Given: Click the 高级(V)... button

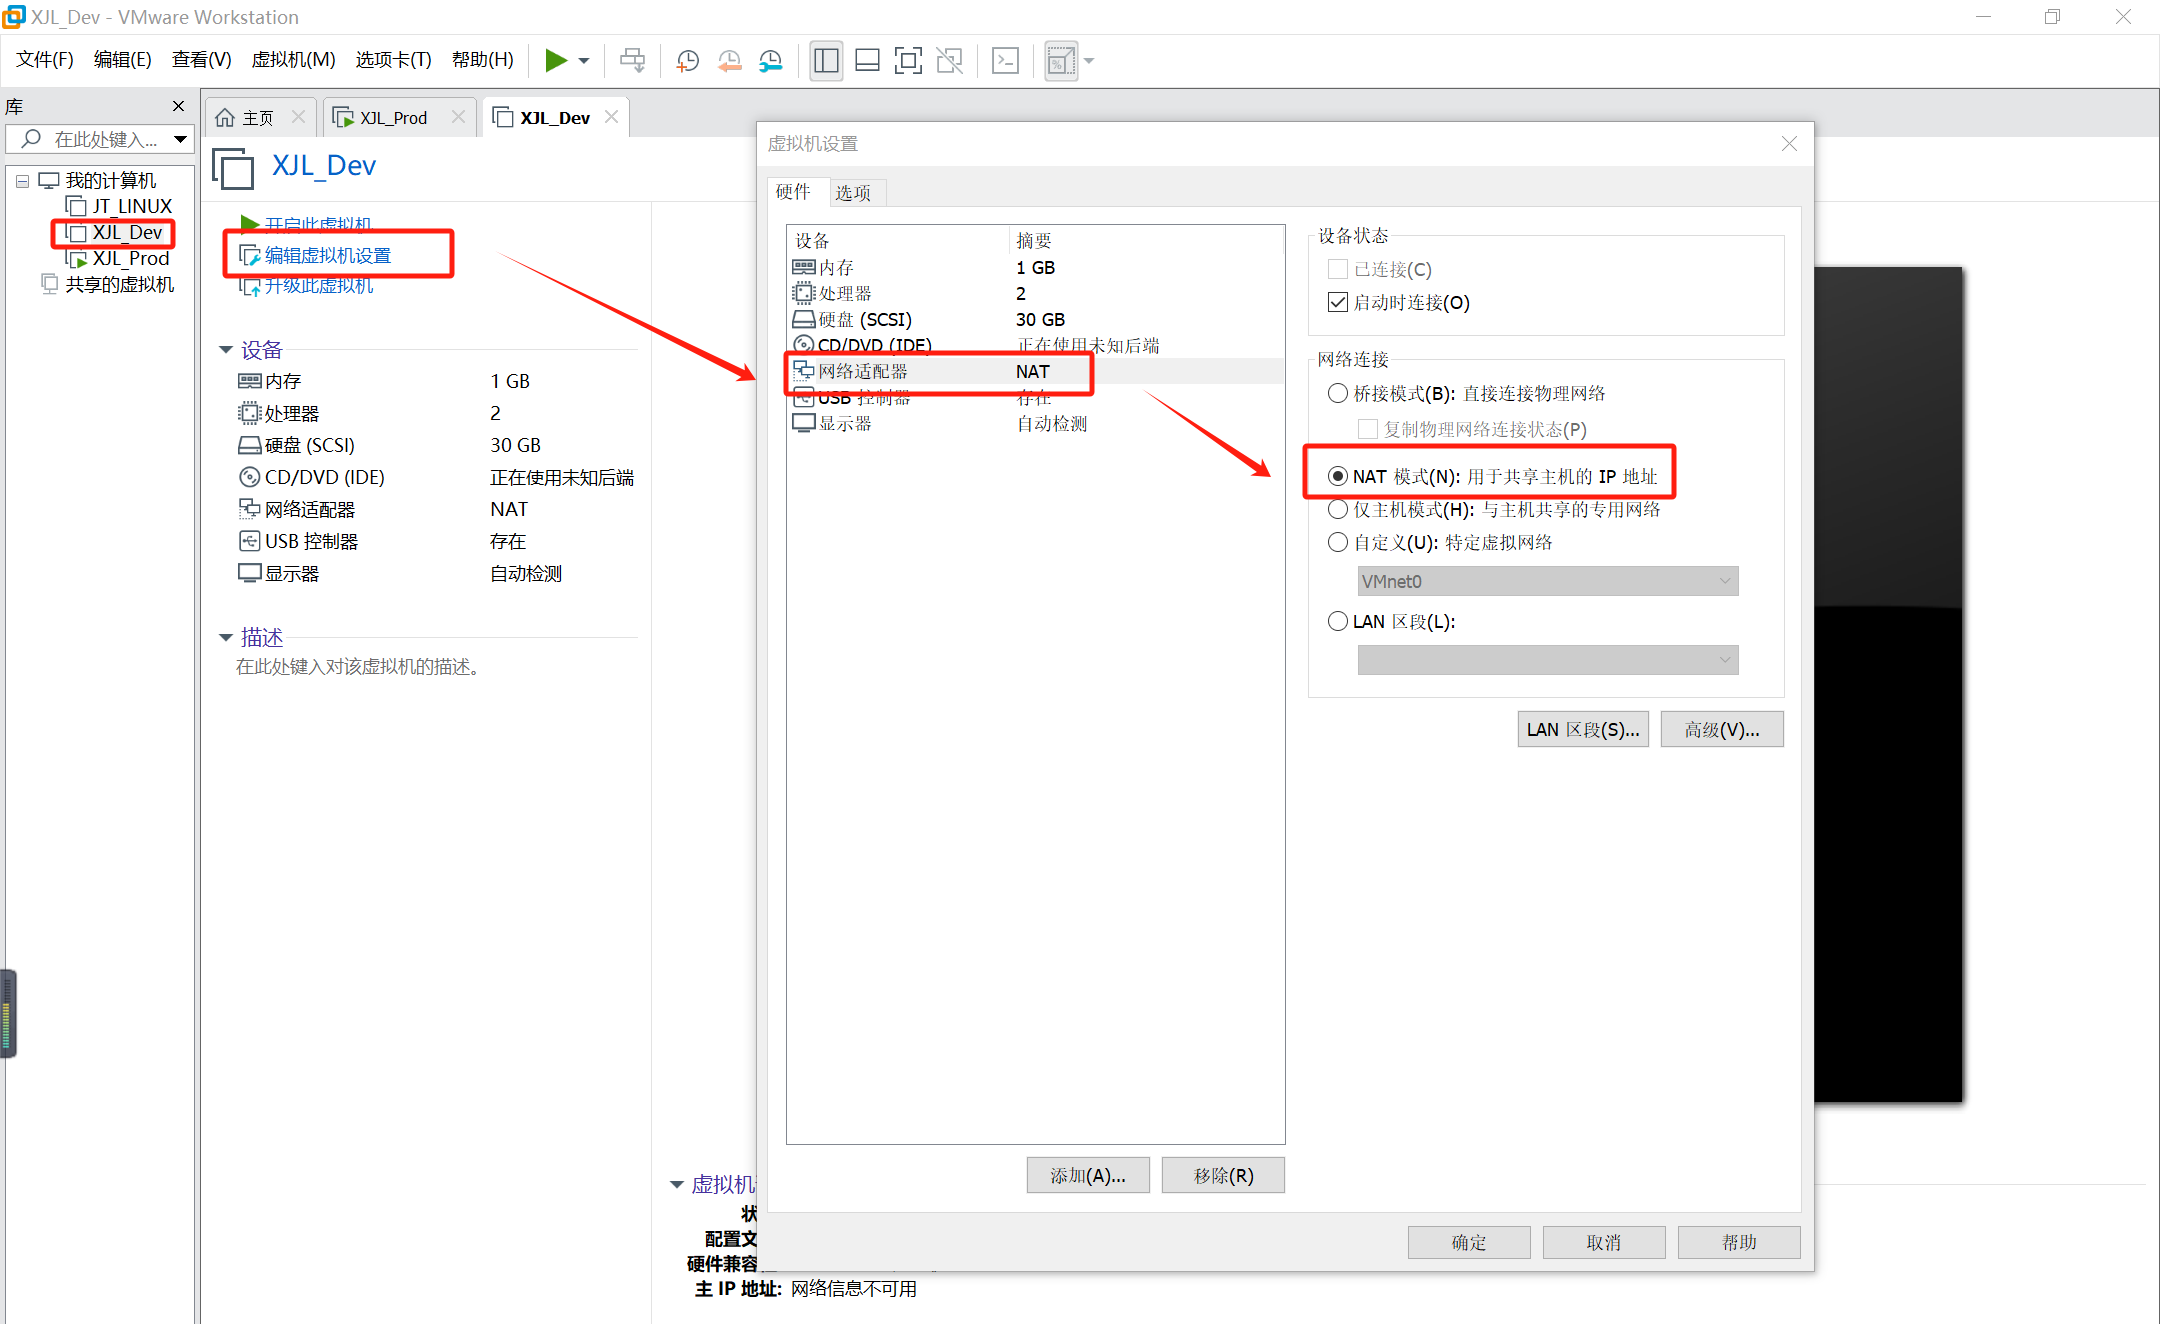Looking at the screenshot, I should pos(1721,729).
